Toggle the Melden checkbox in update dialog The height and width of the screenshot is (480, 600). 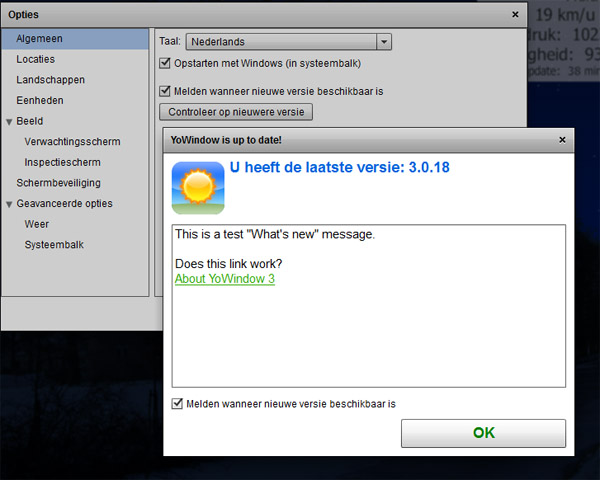[x=178, y=404]
